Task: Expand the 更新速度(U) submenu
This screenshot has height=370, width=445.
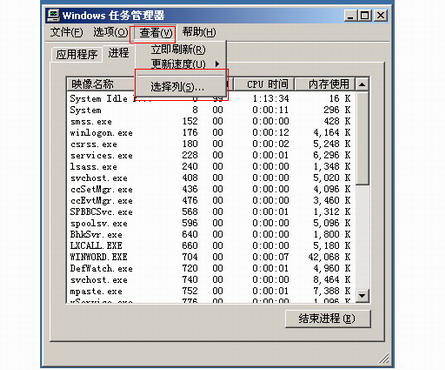Action: click(181, 63)
